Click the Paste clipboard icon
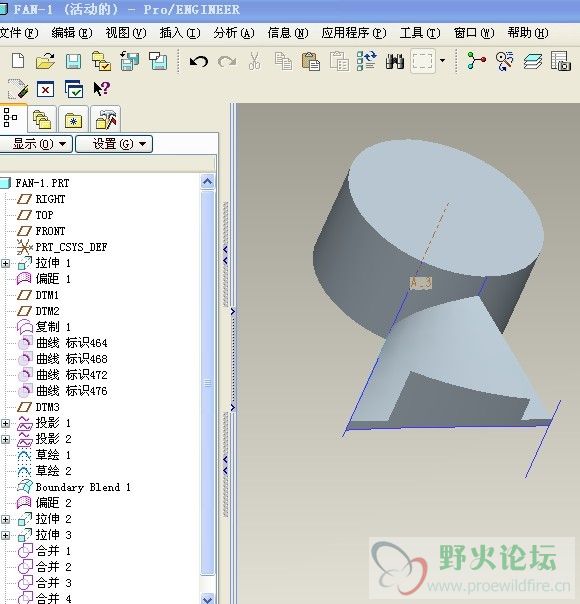Screen dimensions: 580x604 click(x=311, y=62)
